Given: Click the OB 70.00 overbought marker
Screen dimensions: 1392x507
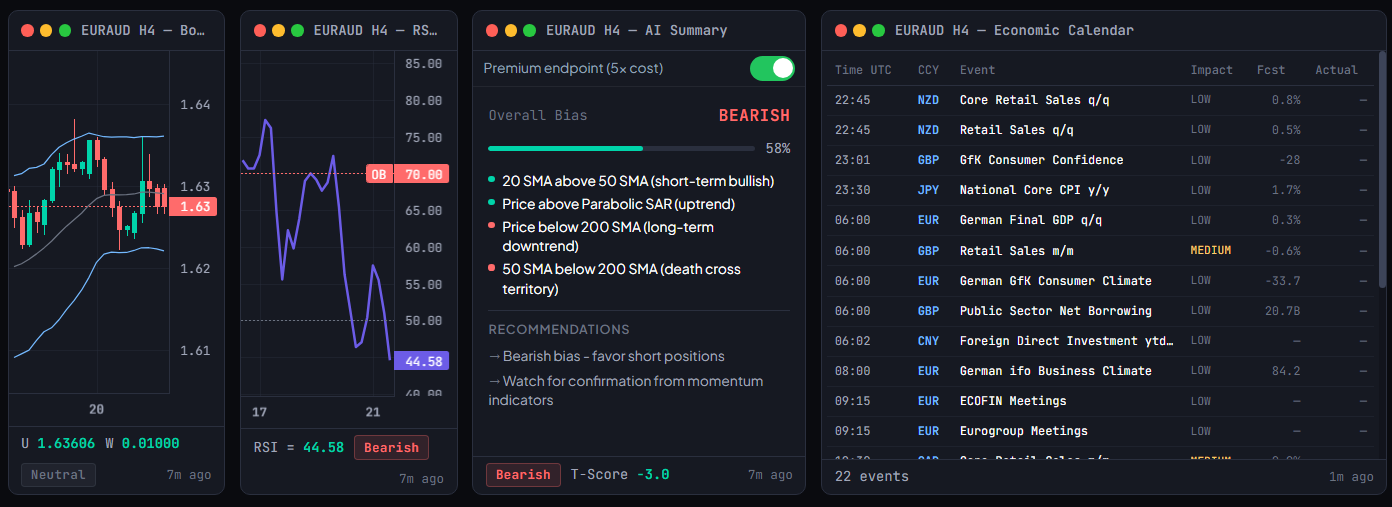Looking at the screenshot, I should point(405,174).
